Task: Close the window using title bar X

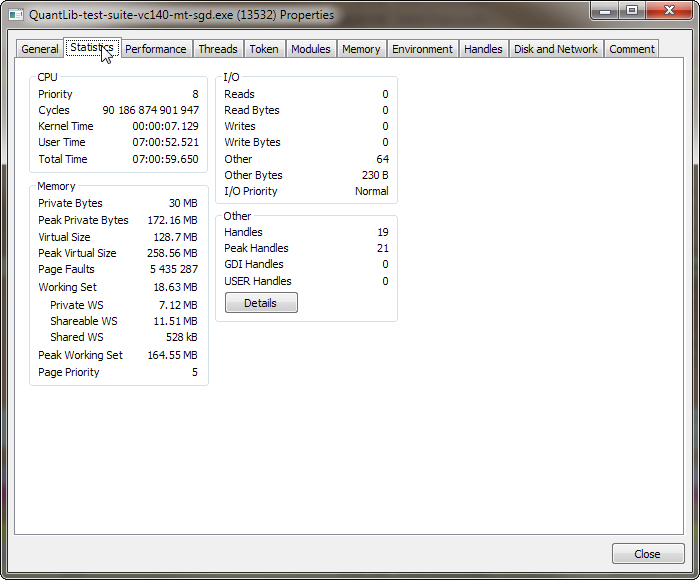Action: [668, 10]
